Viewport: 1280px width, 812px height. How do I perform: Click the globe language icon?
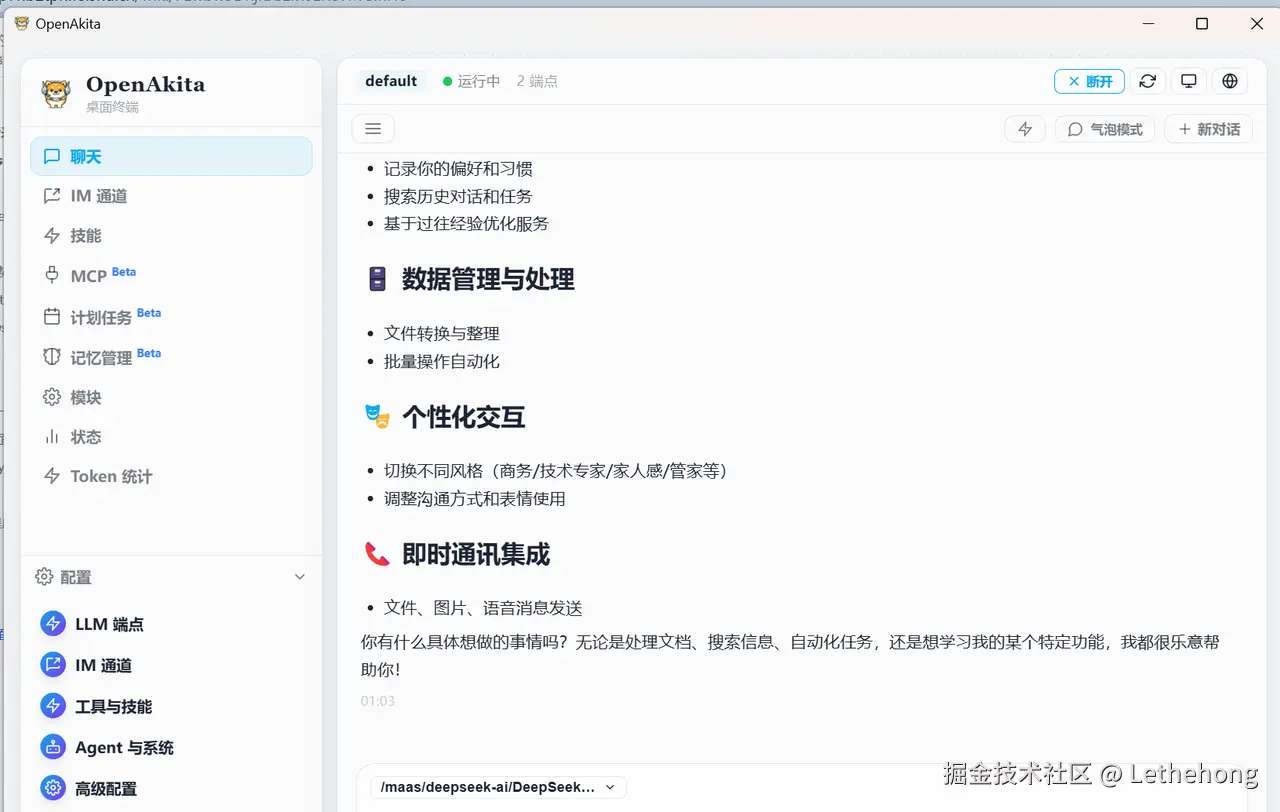click(1230, 81)
